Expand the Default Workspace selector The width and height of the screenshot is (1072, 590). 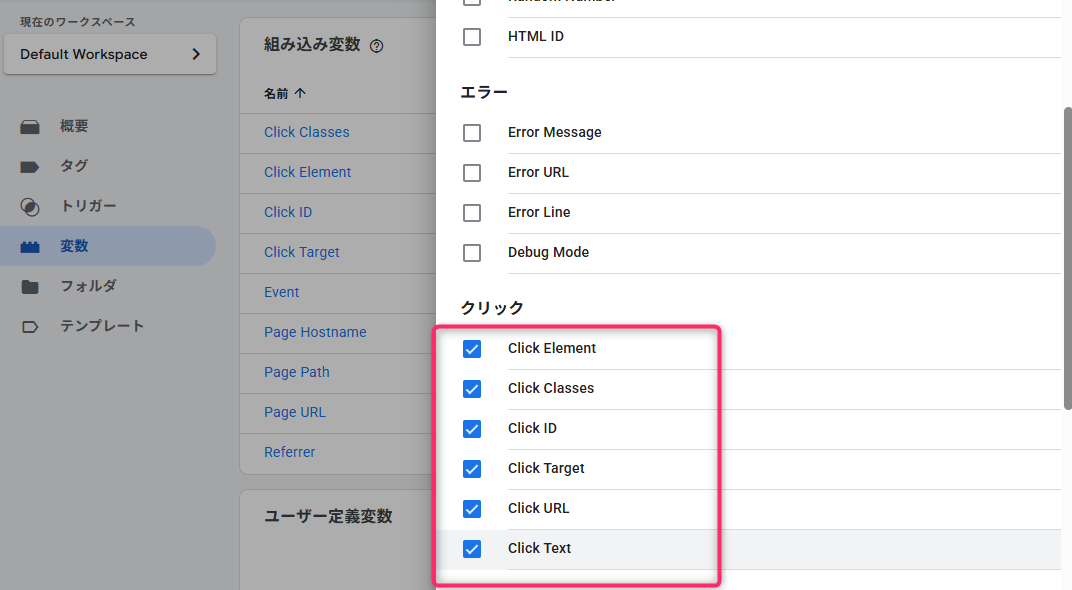coord(110,55)
